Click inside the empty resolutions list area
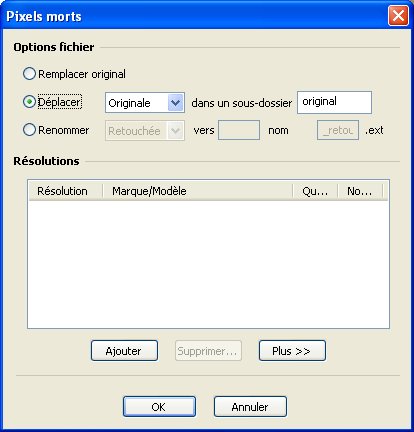414x432 pixels. tap(208, 264)
